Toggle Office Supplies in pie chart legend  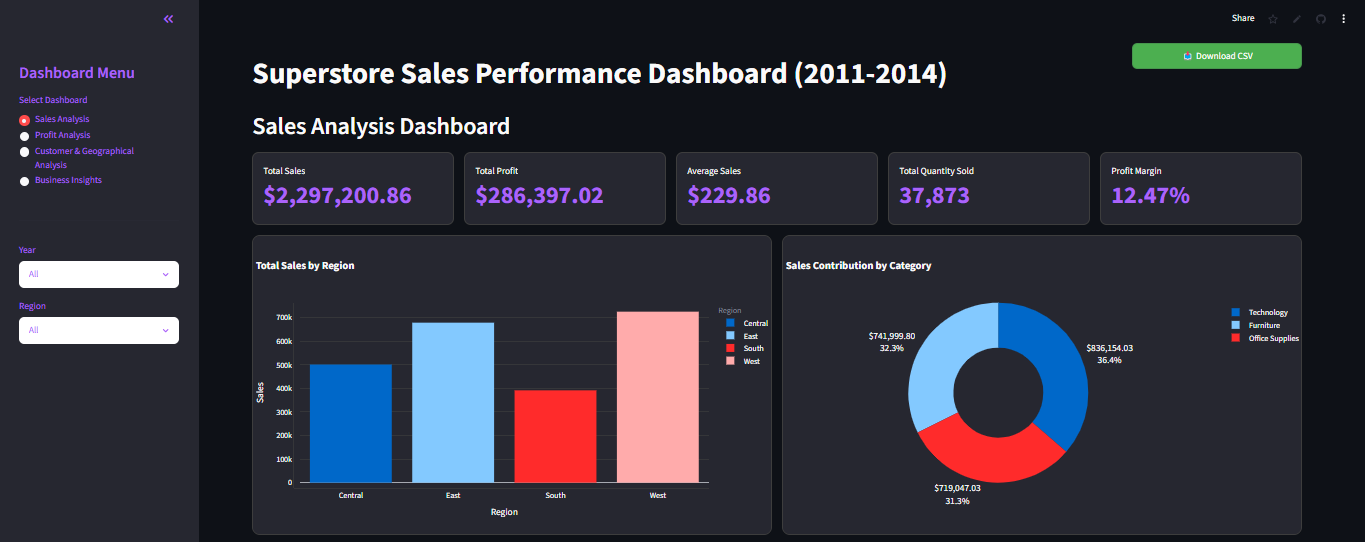(1265, 338)
